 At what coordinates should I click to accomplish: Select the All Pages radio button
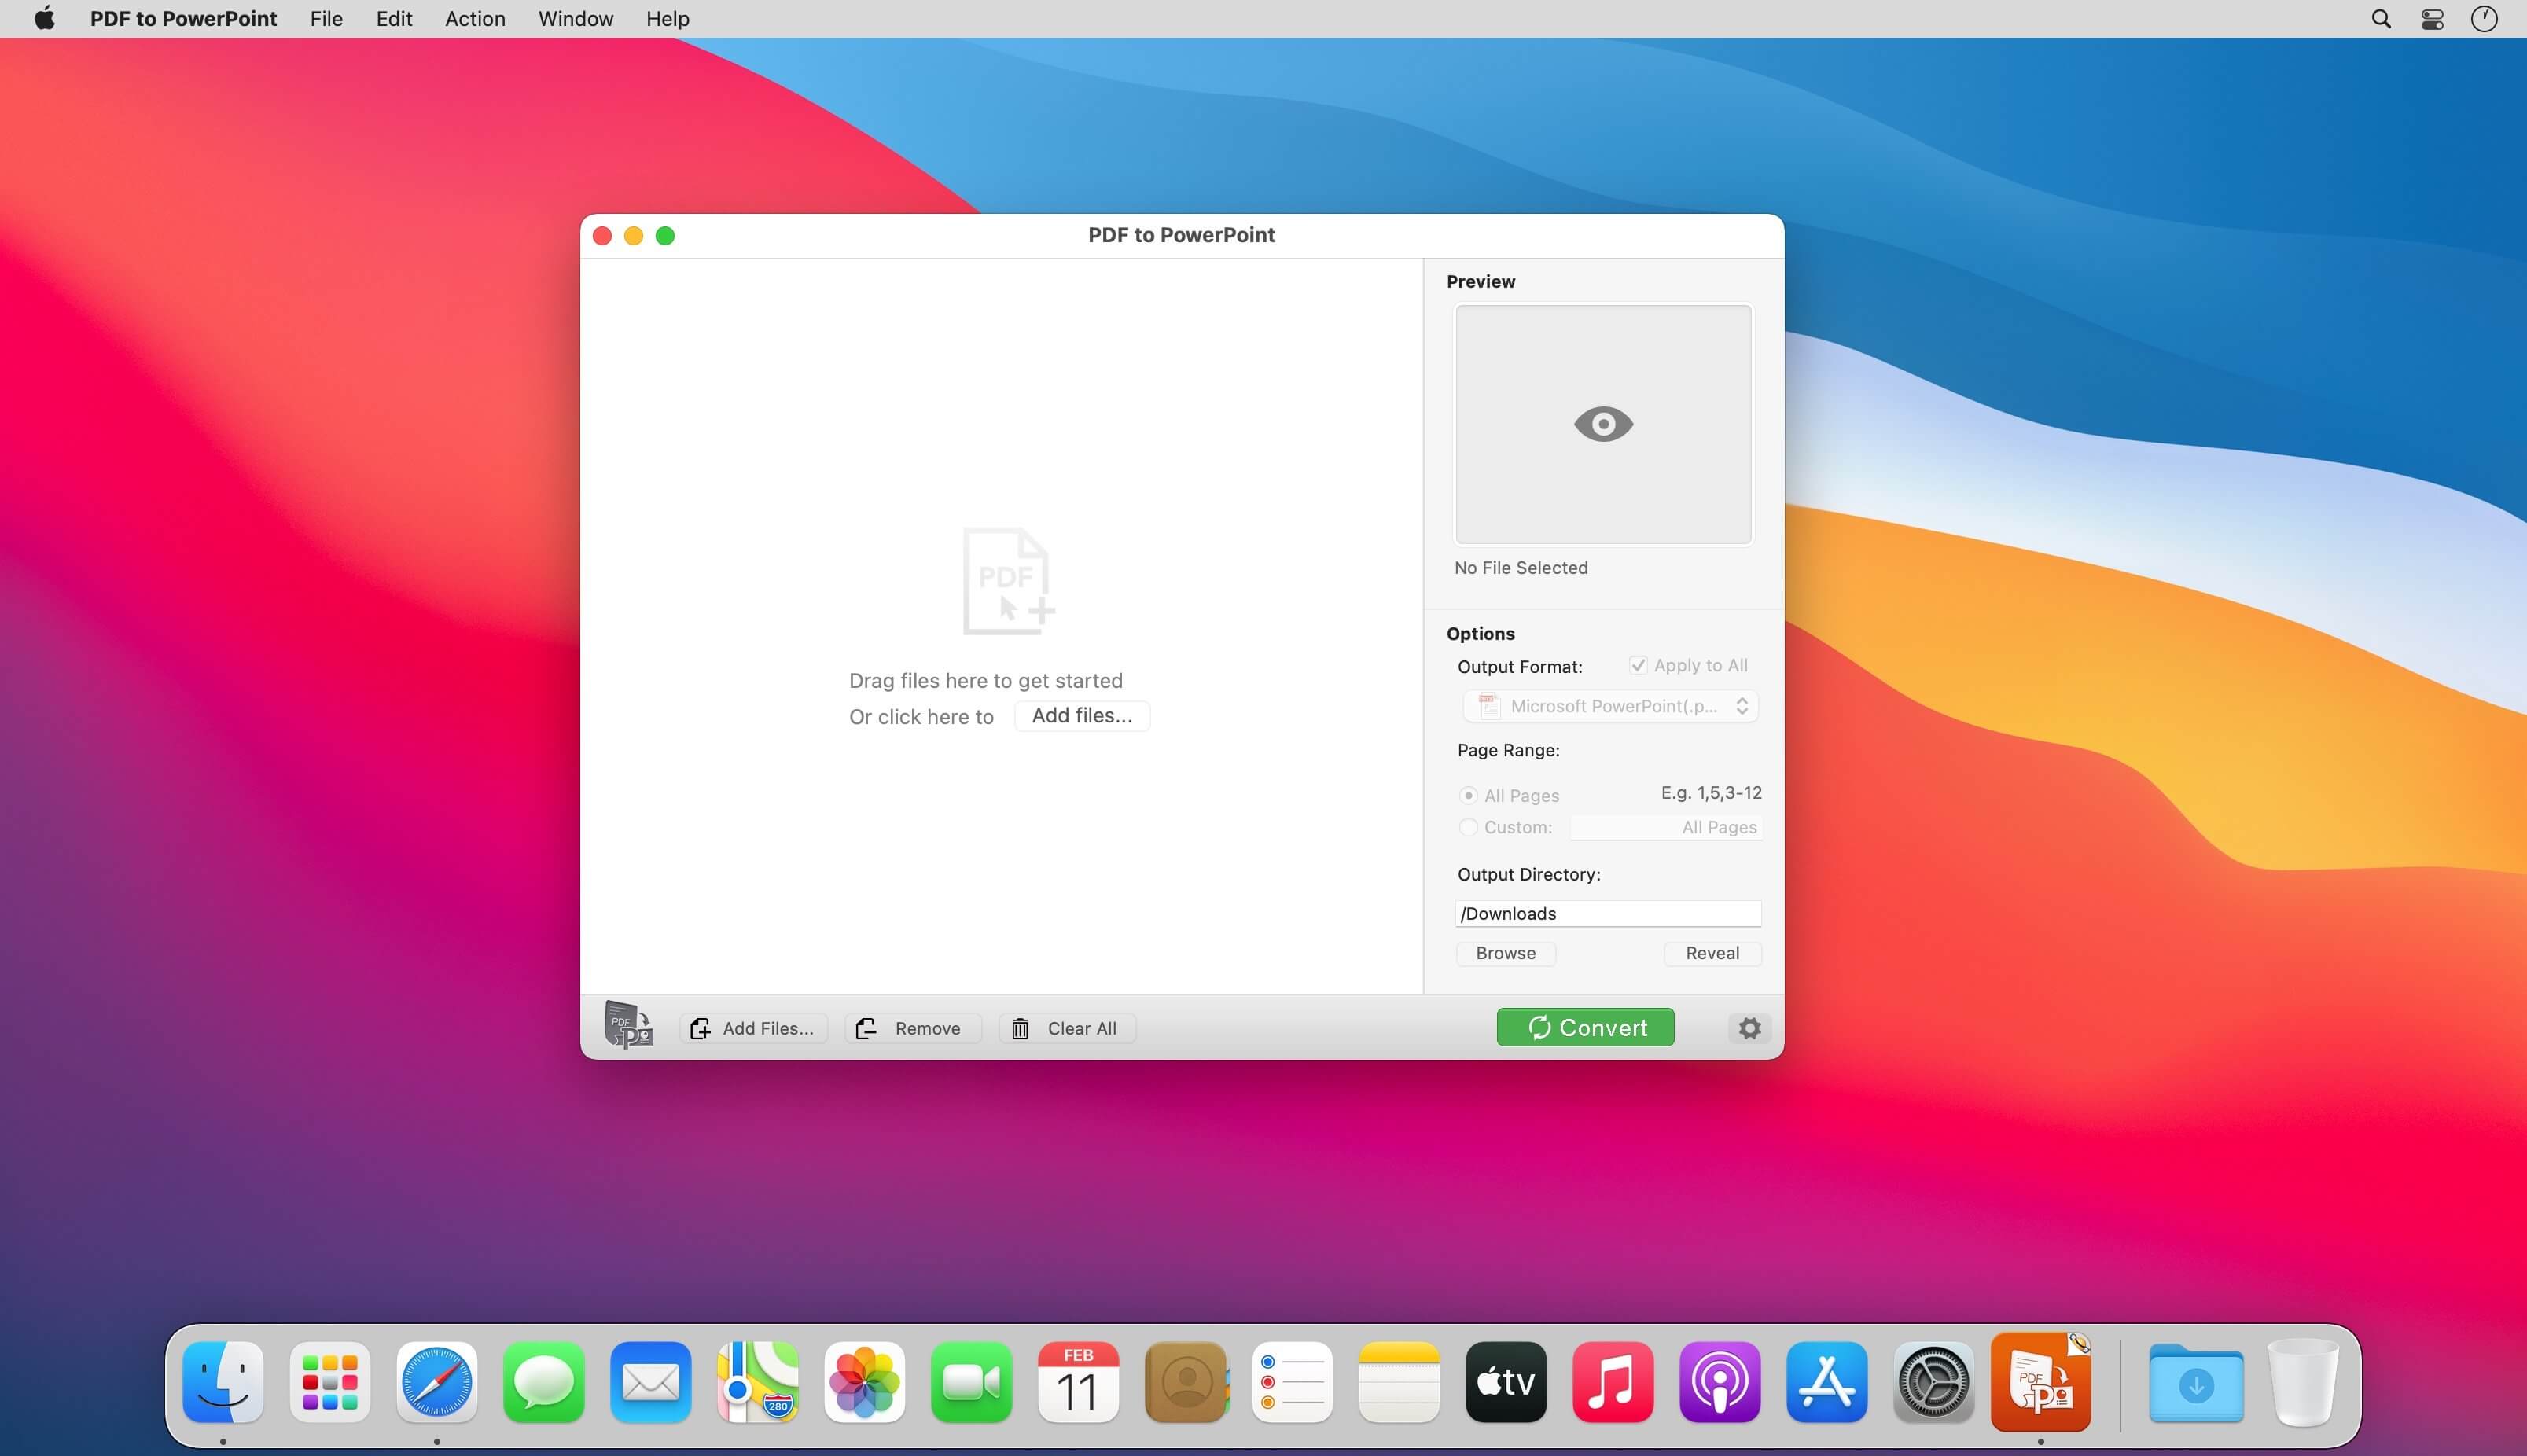(x=1468, y=795)
